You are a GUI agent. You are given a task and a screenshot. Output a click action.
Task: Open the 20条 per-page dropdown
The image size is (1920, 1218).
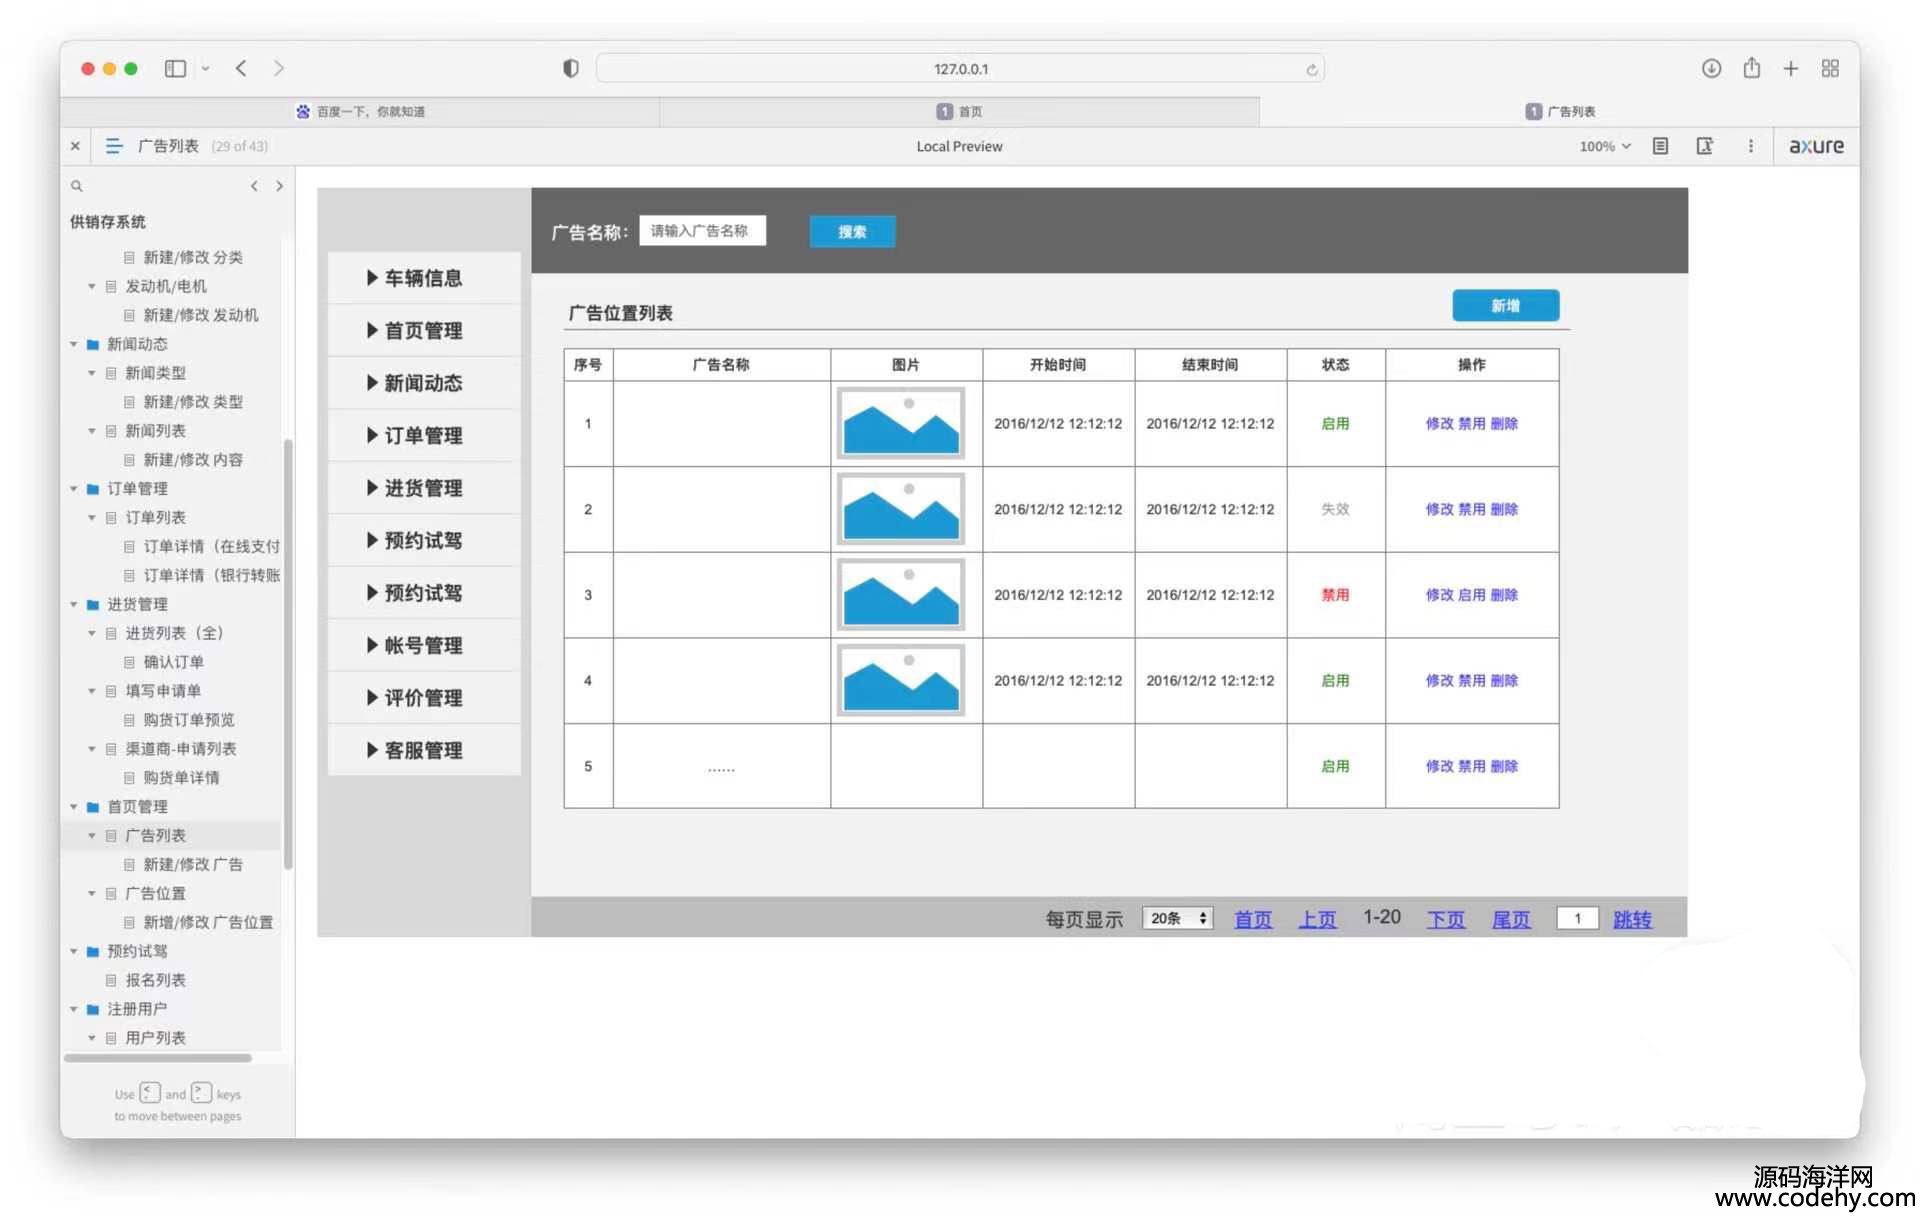click(1178, 918)
